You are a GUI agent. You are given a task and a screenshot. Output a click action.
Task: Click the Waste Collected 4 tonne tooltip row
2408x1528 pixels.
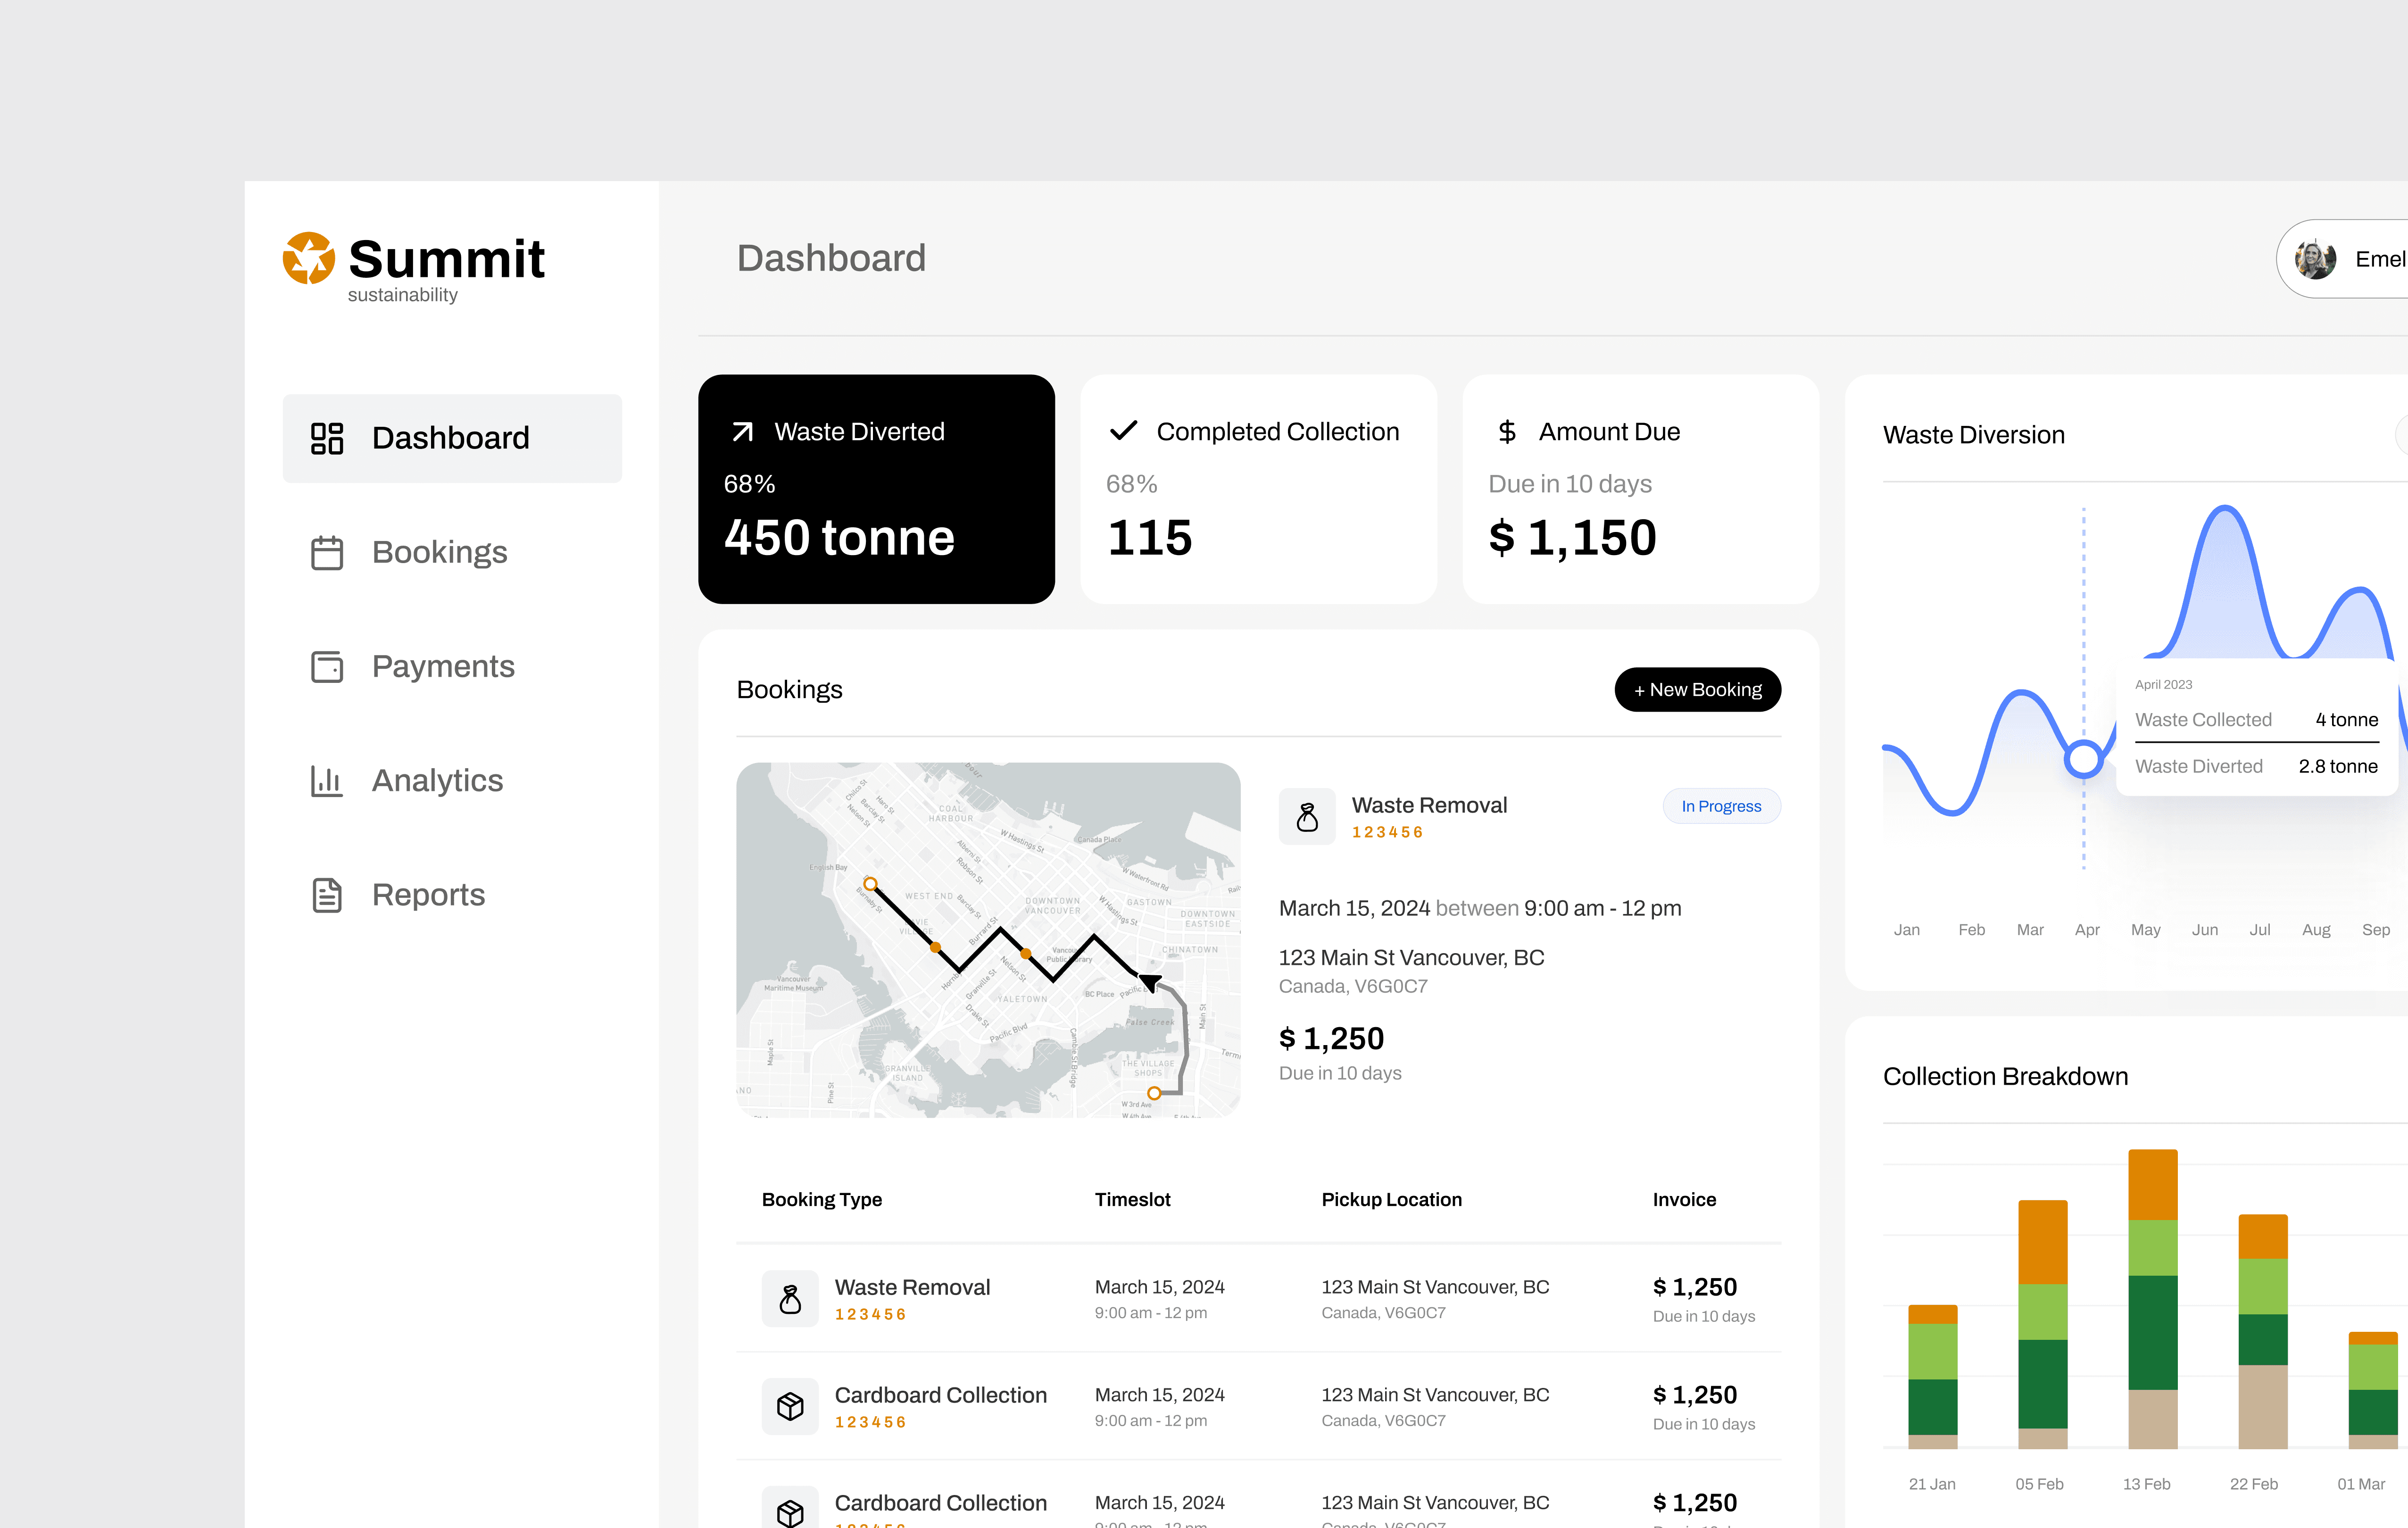tap(2256, 719)
